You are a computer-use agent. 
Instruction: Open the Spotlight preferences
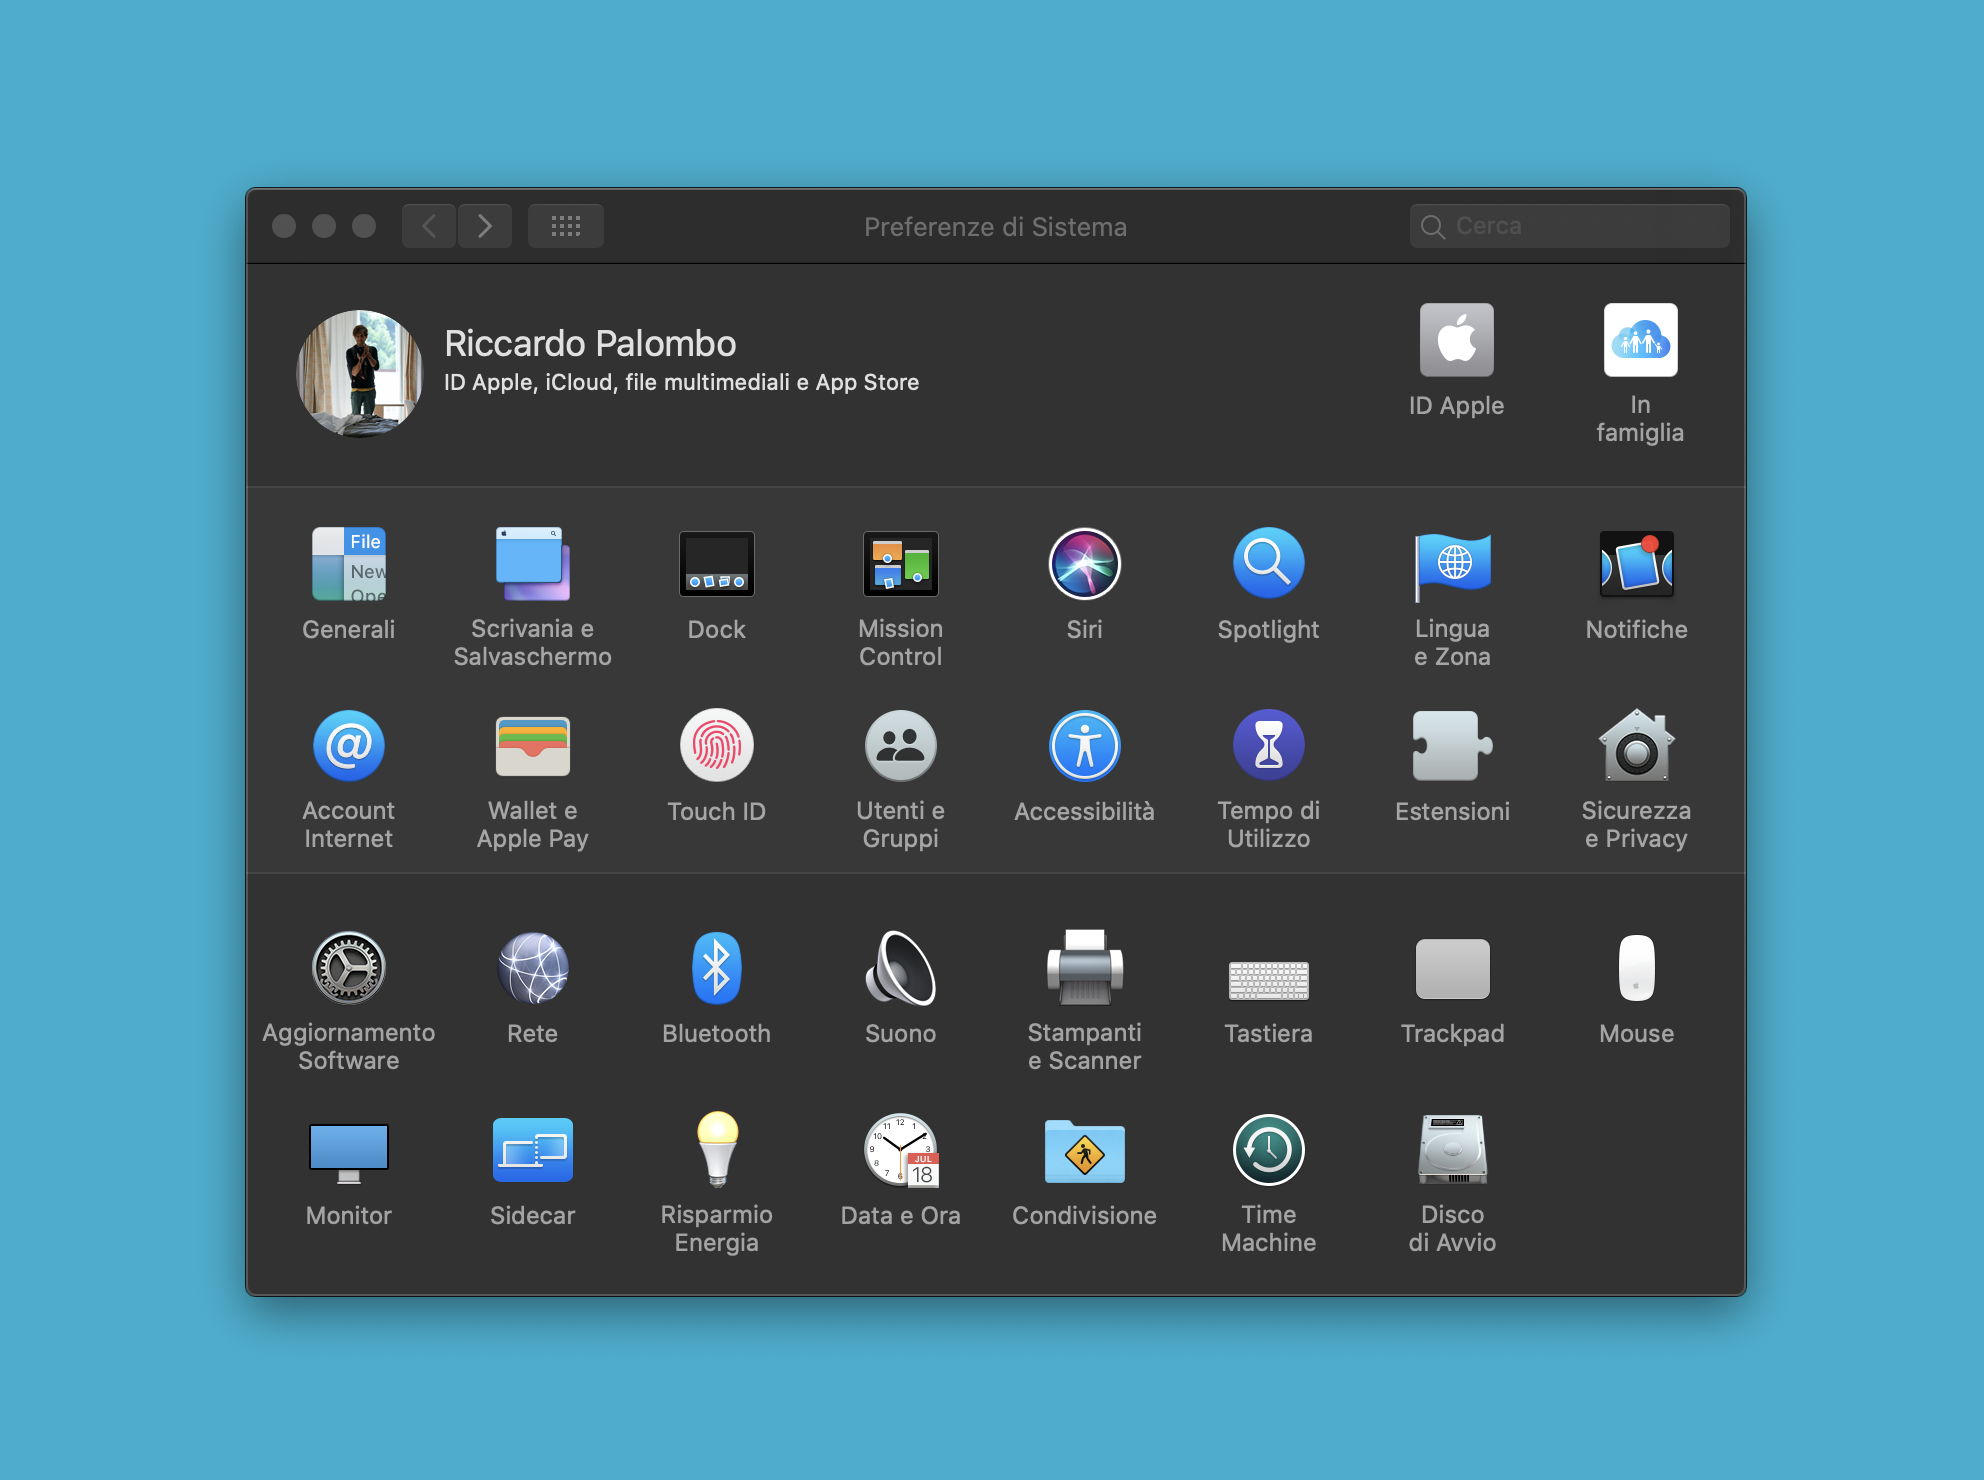(x=1268, y=563)
